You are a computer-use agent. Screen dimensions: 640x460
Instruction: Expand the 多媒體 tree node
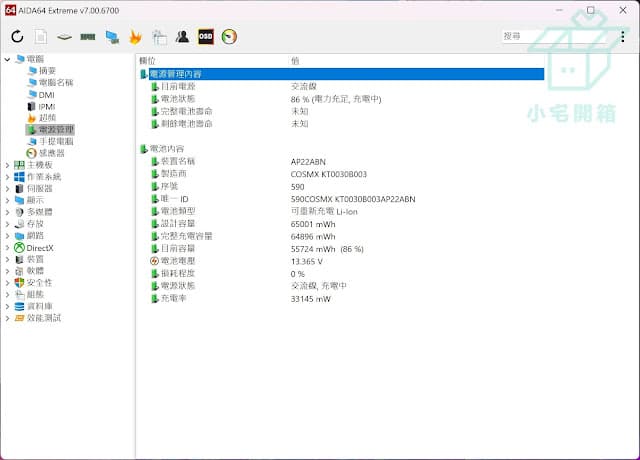point(7,212)
